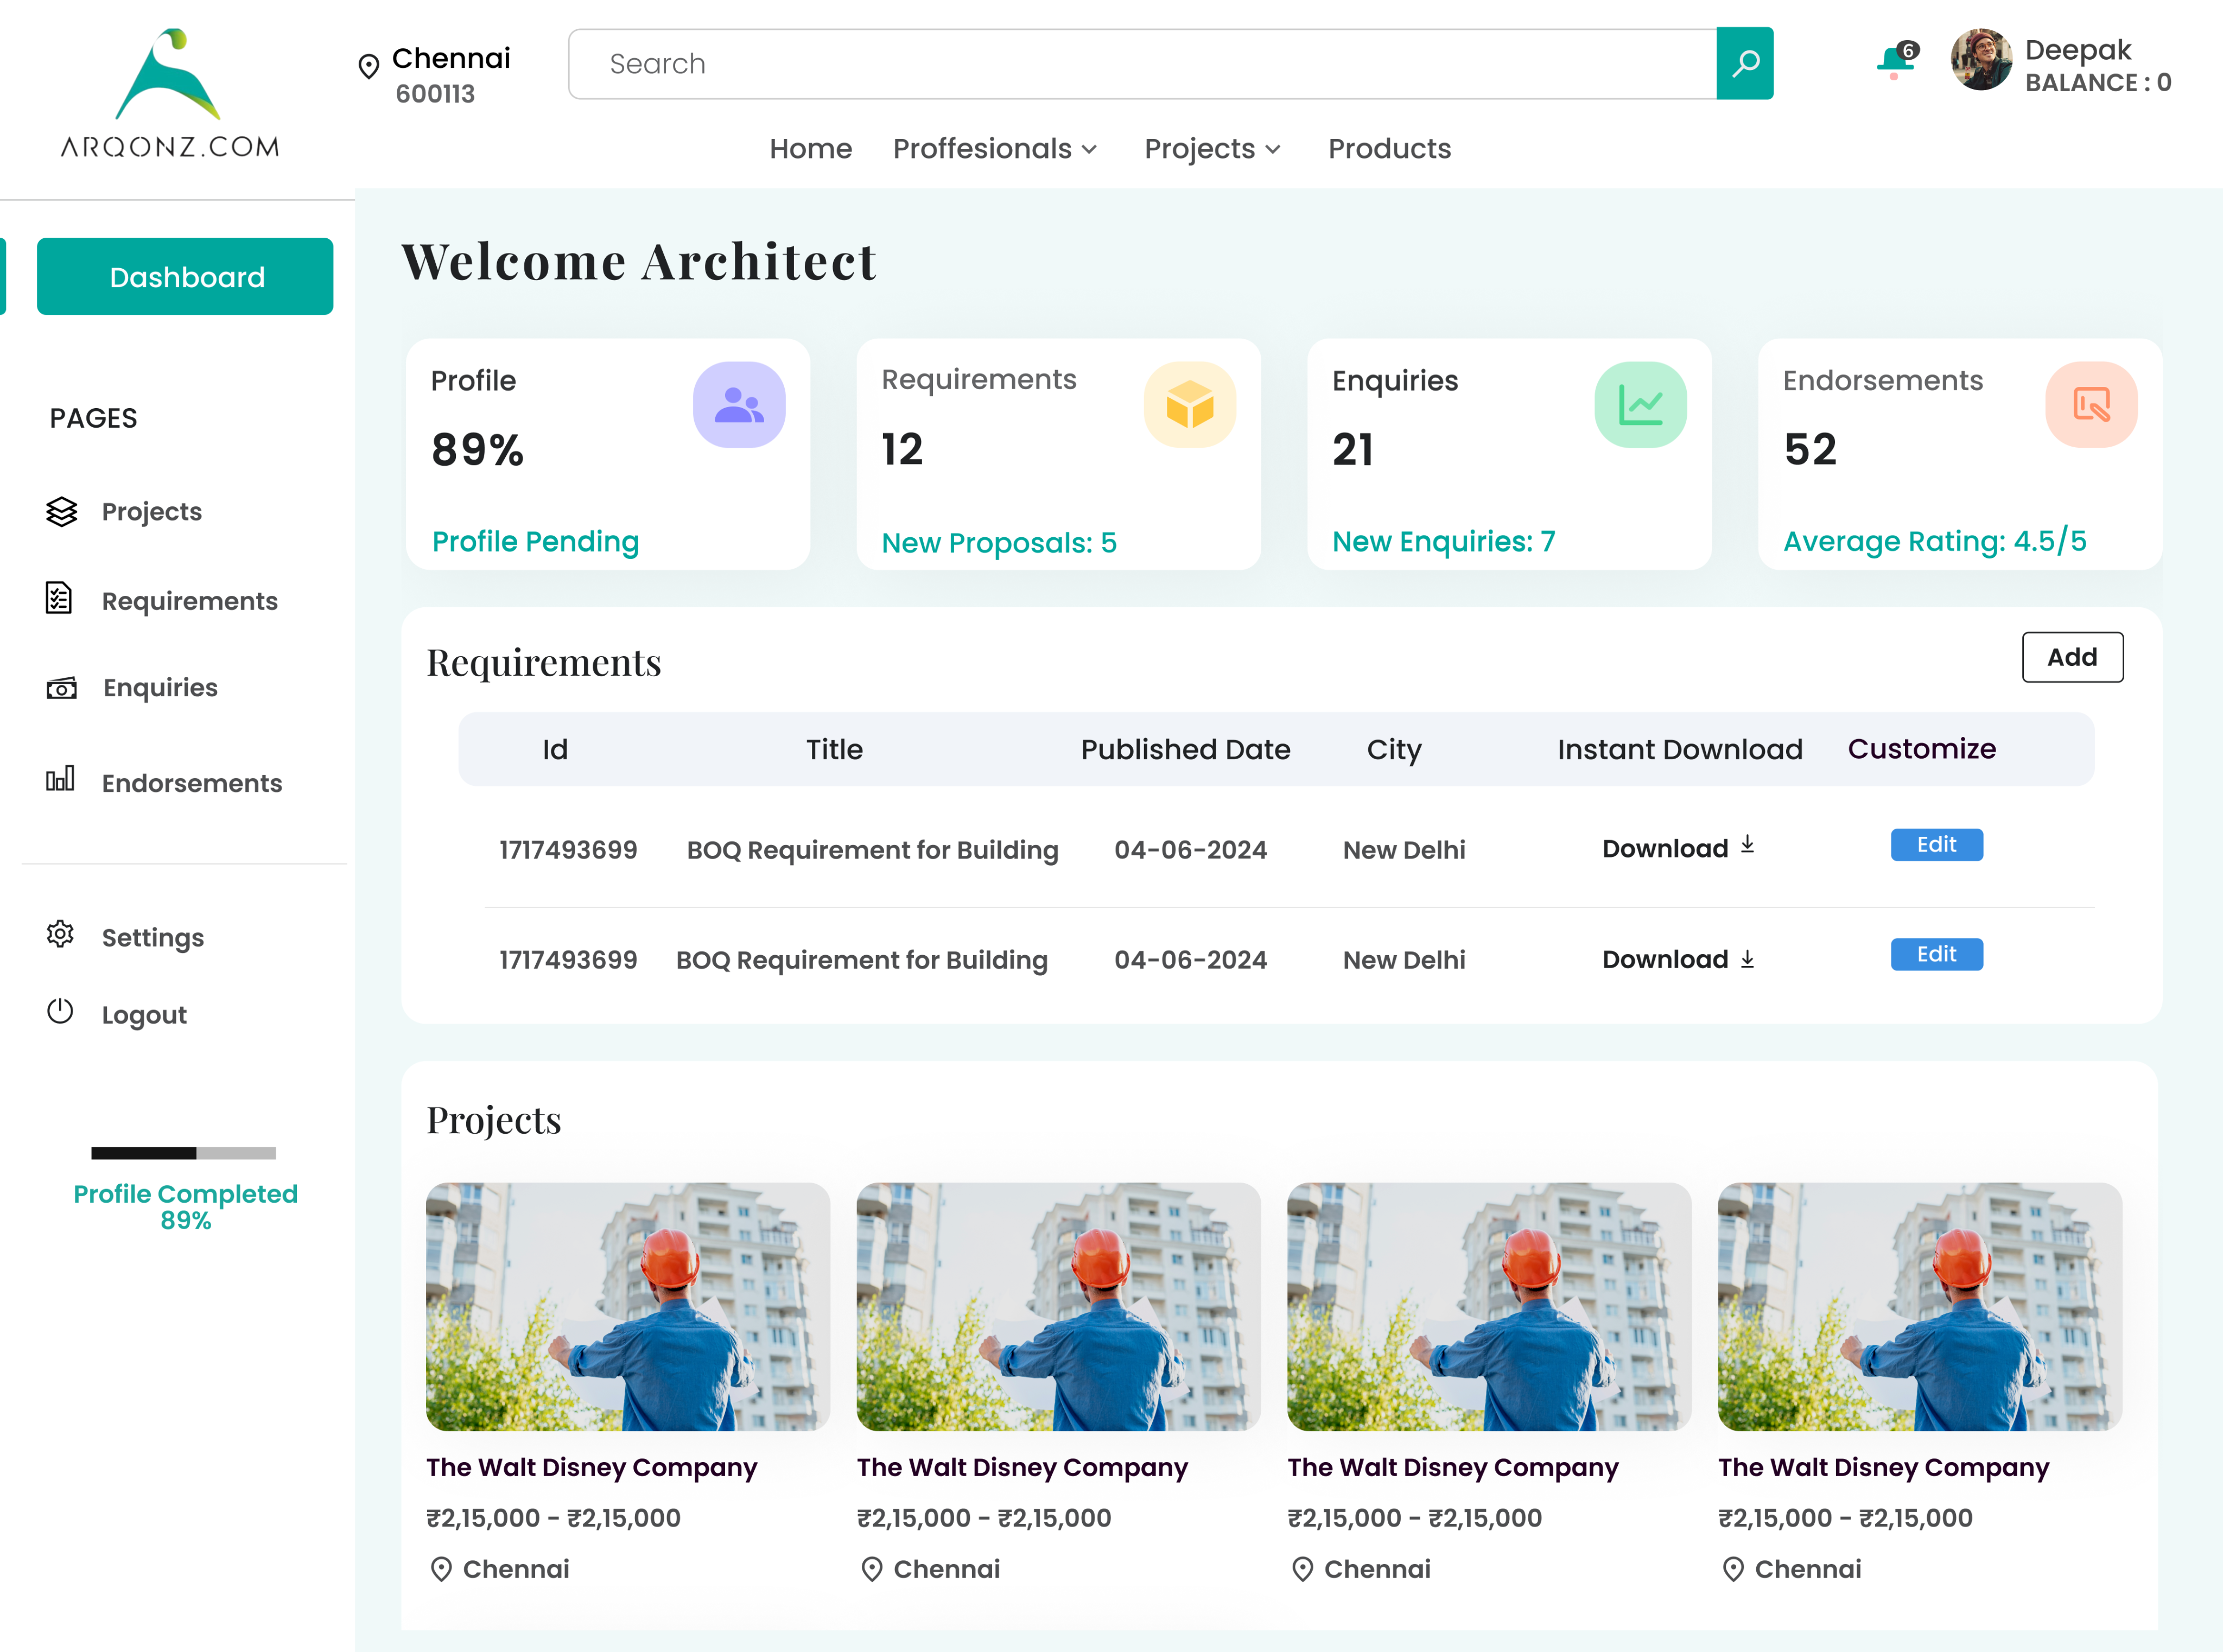Click the Arqonz.com logo
This screenshot has width=2223, height=1652.
point(170,93)
